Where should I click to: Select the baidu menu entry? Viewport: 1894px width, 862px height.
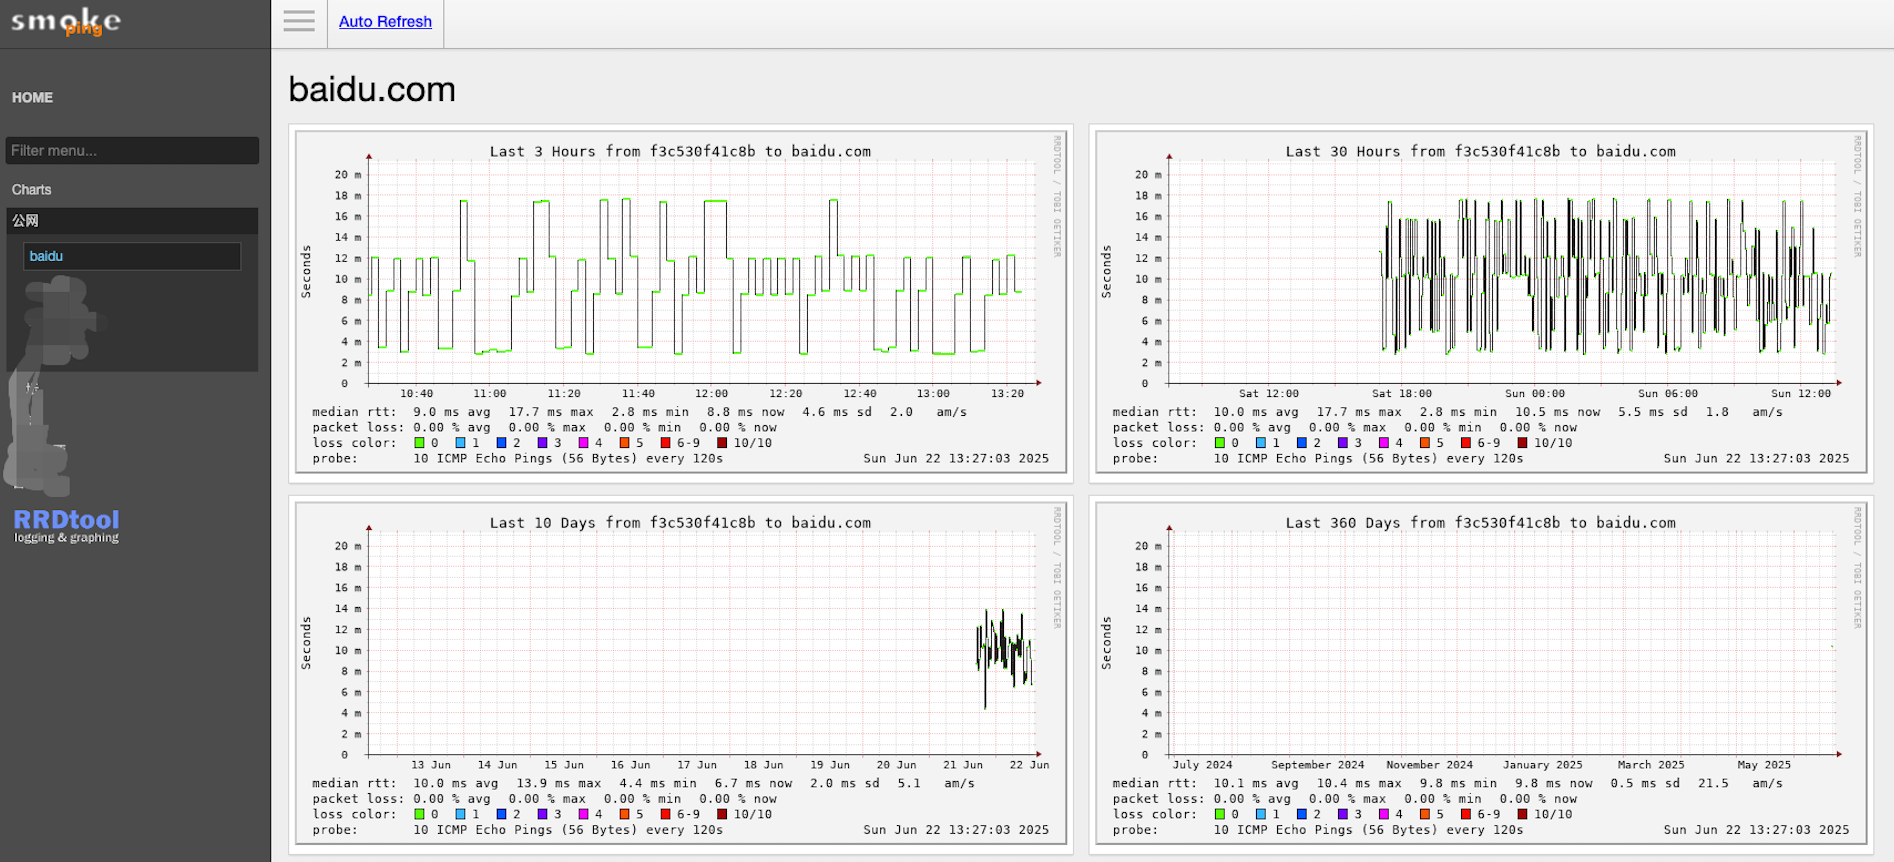(132, 256)
